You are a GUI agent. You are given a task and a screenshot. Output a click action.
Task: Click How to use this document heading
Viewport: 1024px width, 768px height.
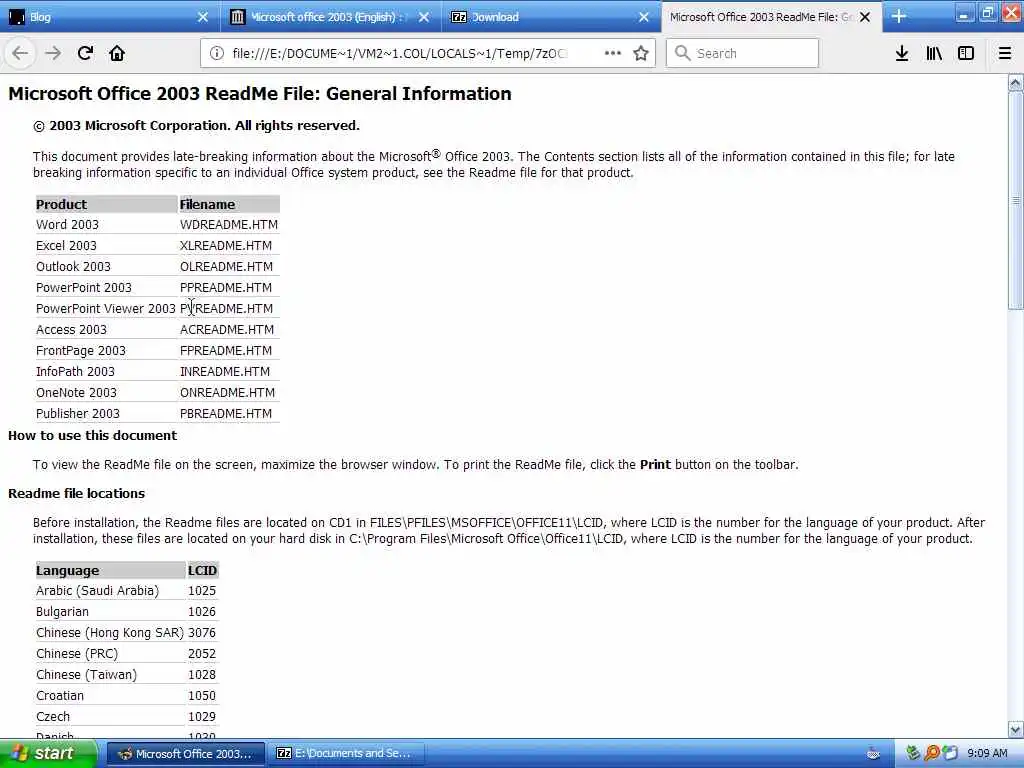click(92, 436)
